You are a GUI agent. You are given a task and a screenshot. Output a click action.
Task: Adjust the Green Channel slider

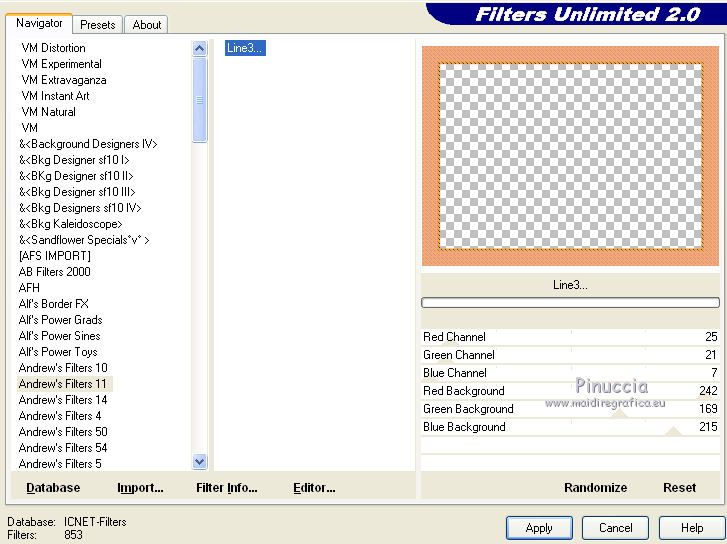click(570, 355)
